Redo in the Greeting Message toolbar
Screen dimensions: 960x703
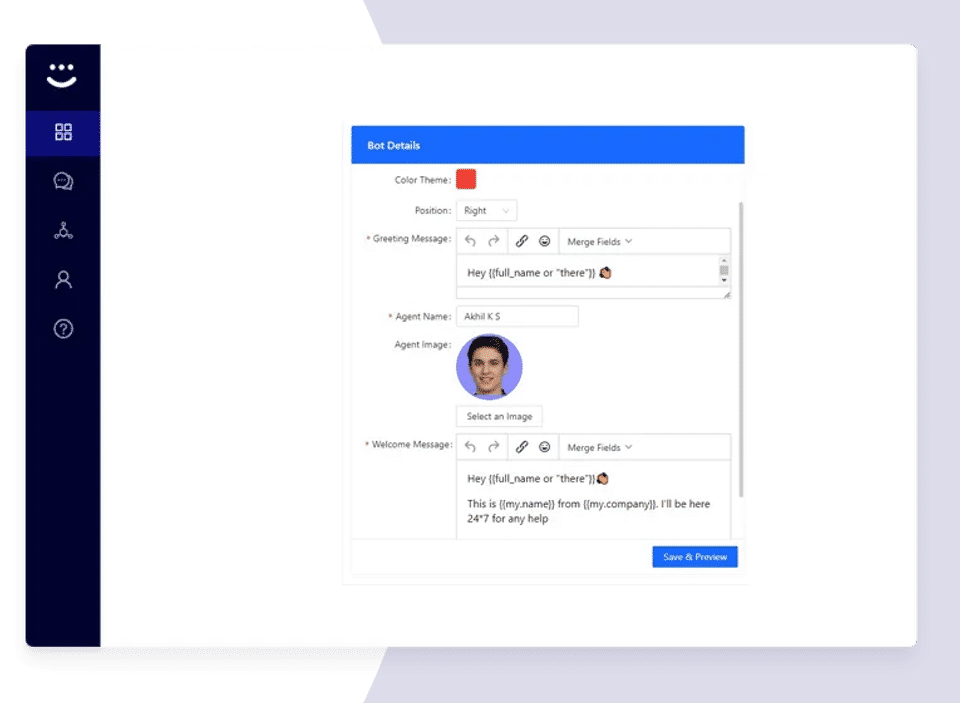[493, 241]
